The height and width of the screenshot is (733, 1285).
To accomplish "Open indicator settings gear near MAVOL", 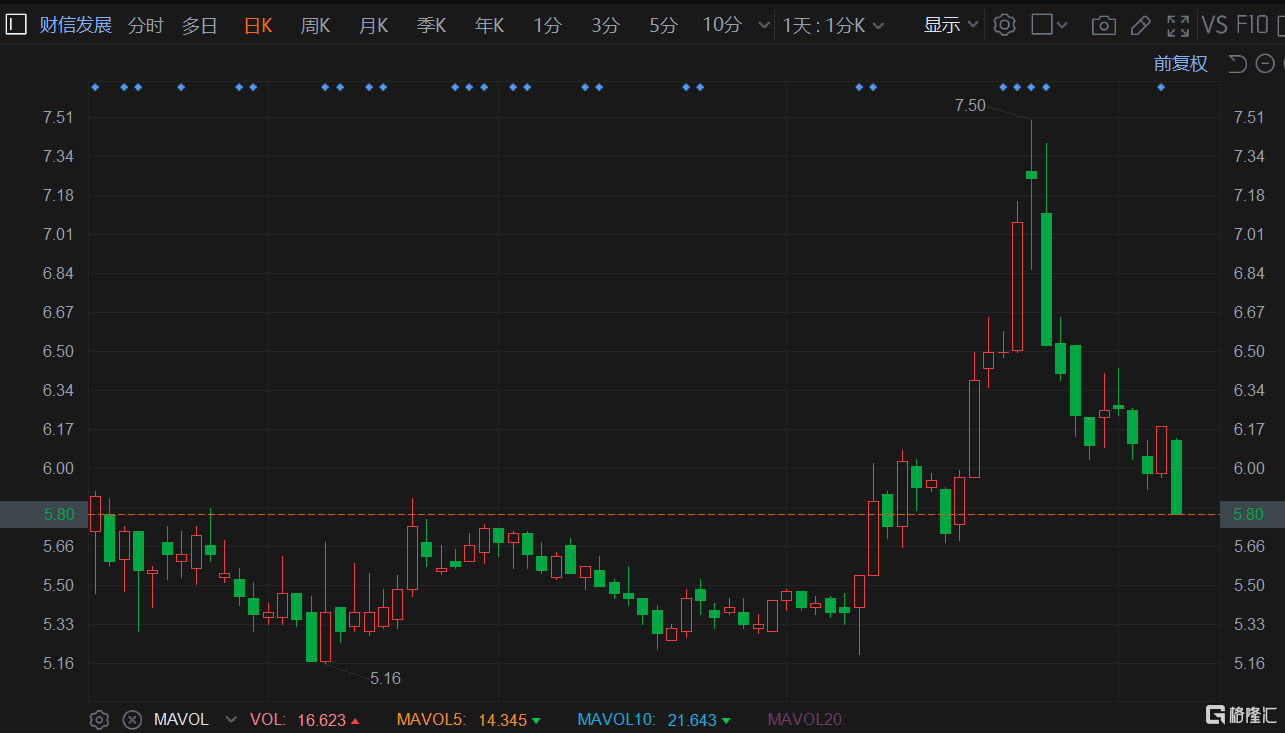I will click(99, 719).
